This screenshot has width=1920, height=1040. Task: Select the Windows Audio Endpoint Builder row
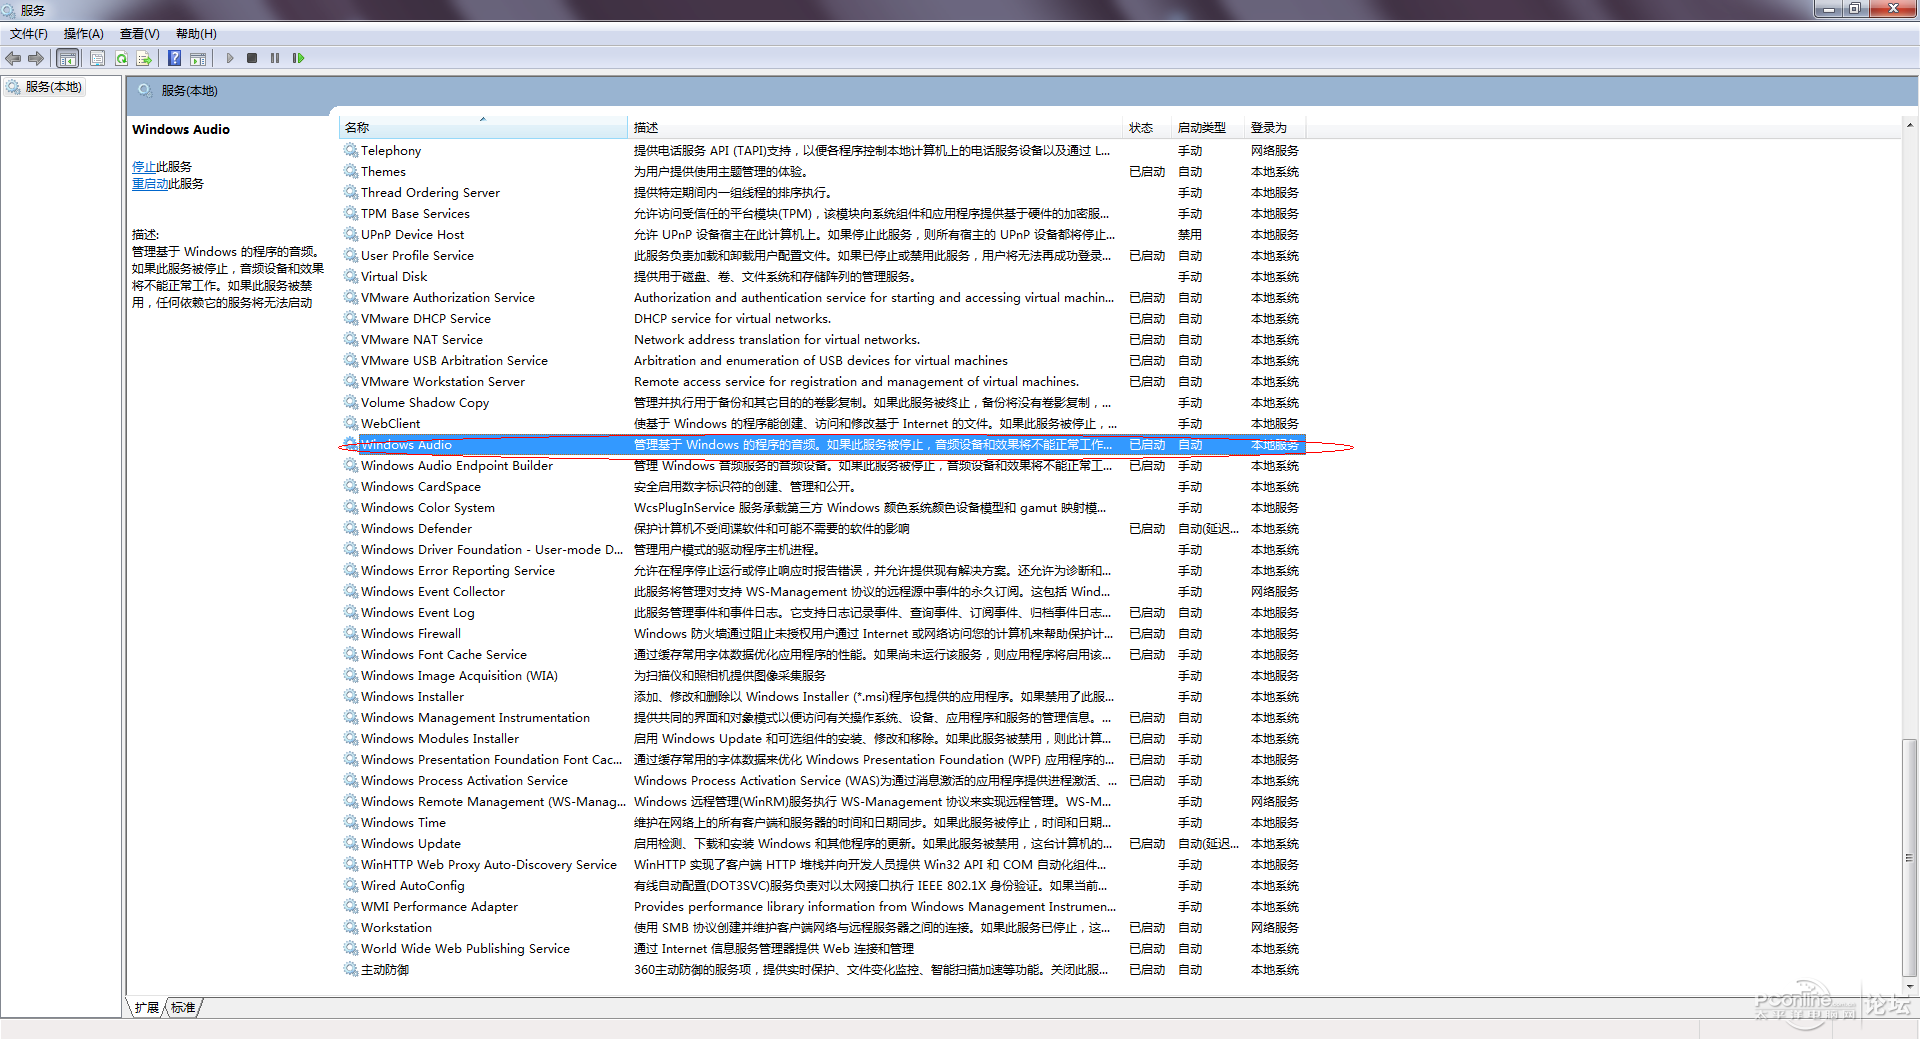pos(822,465)
